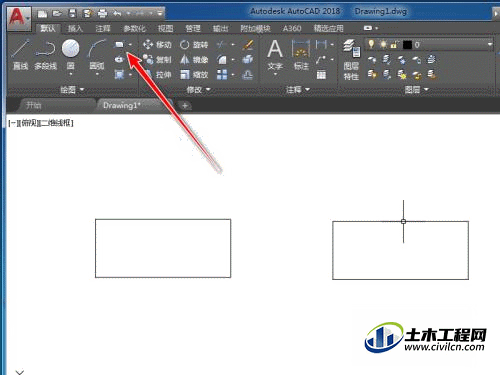Viewport: 500px width, 375px height.
Task: Expand the Trim tool dropdown arrow
Action: point(233,44)
